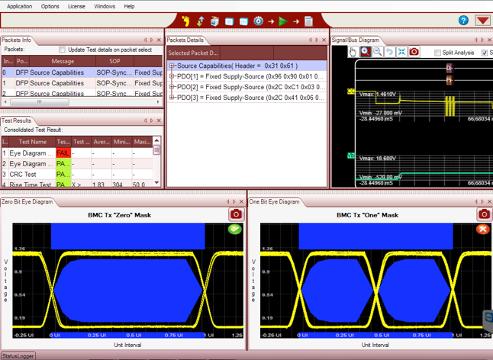Toggle the checked checkbox right of Split Analysis
Viewport: 493px width, 360px height.
pos(484,53)
